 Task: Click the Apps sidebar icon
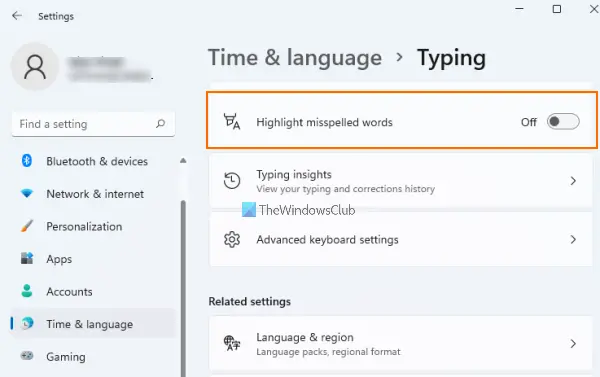click(27, 259)
